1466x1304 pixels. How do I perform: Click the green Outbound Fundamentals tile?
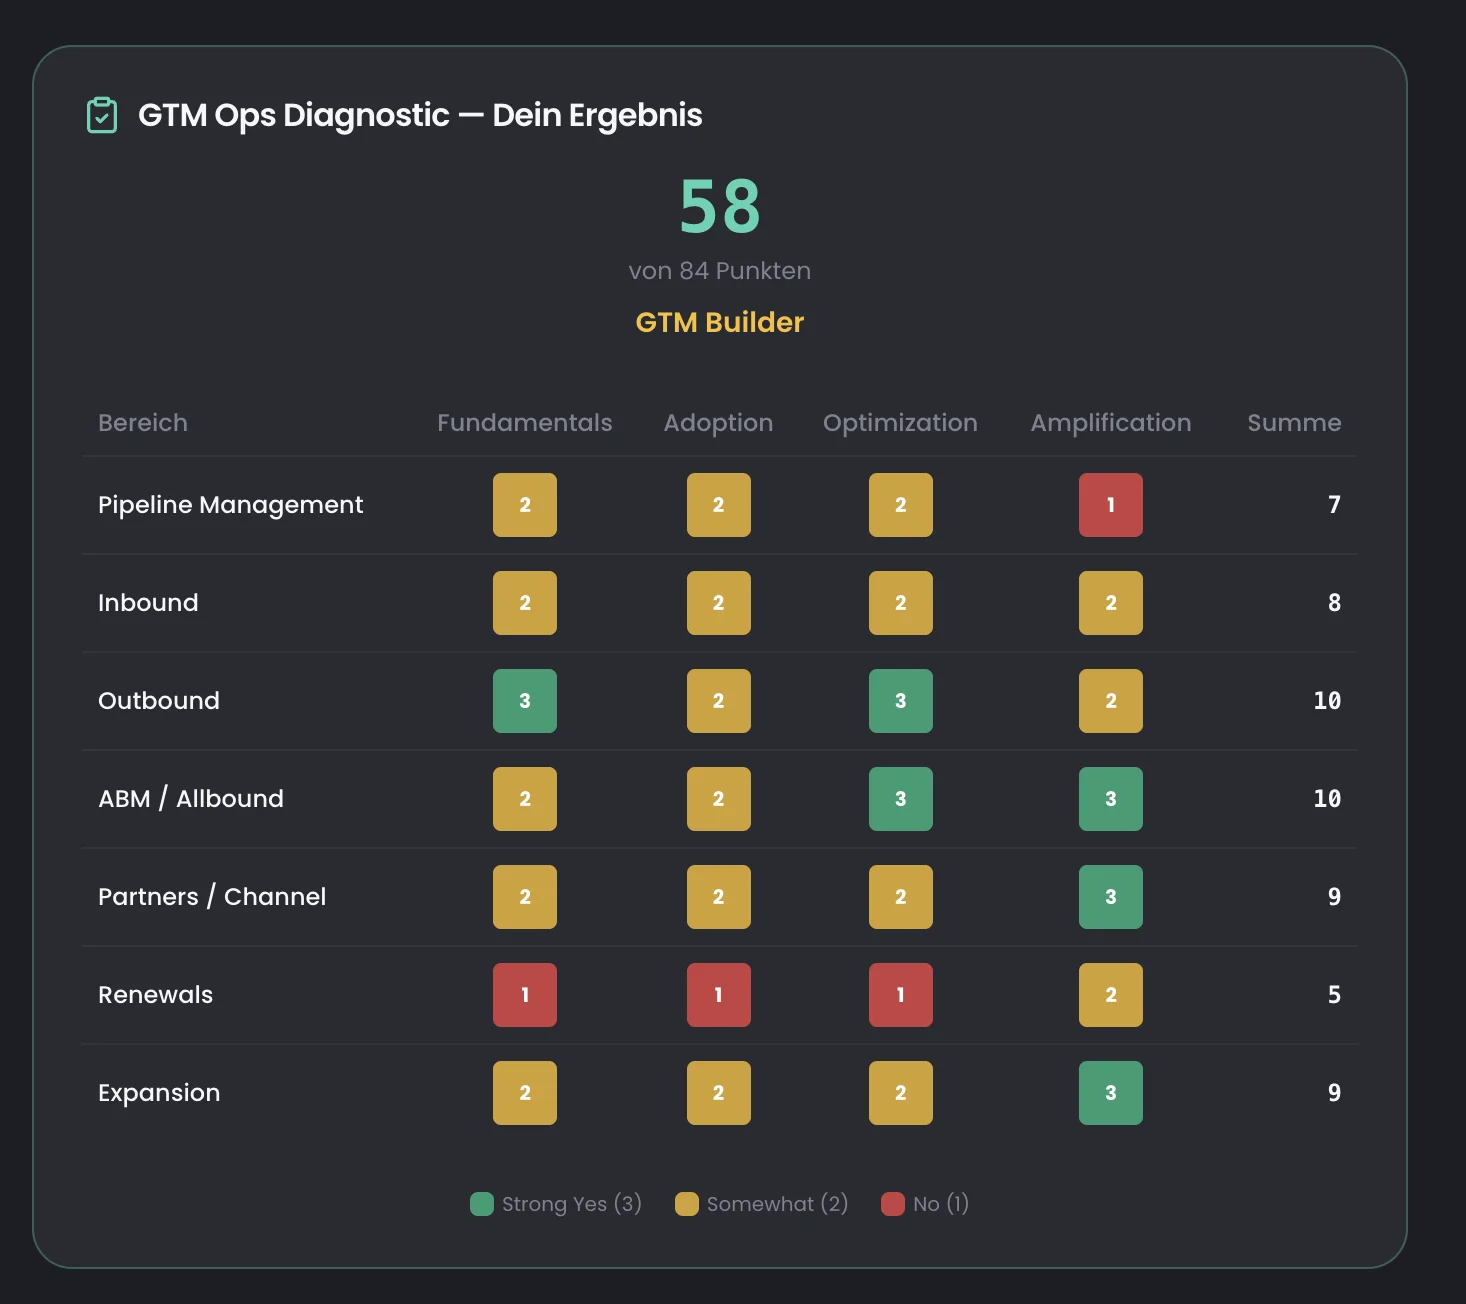(525, 701)
